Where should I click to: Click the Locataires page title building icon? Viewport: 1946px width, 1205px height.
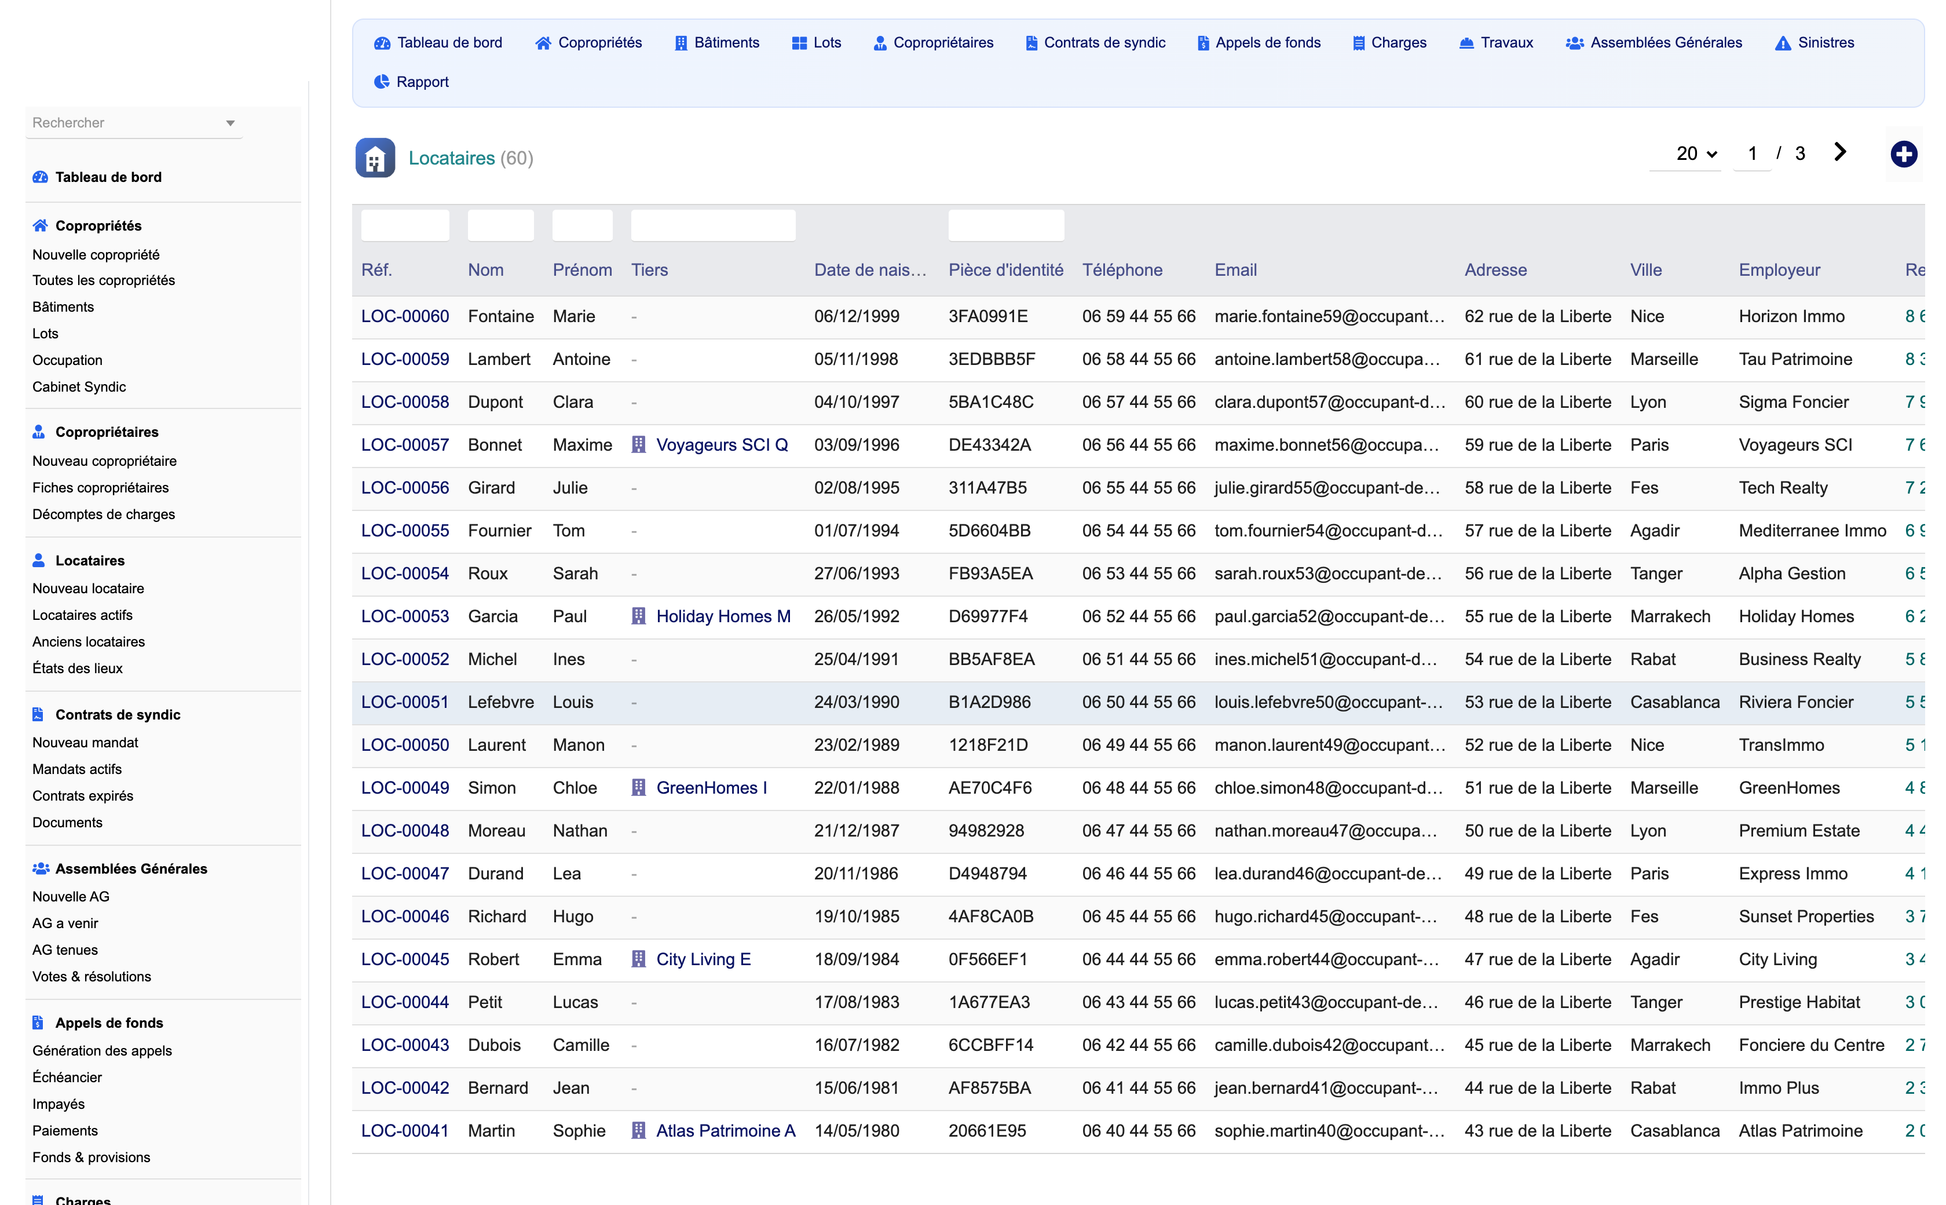(375, 158)
